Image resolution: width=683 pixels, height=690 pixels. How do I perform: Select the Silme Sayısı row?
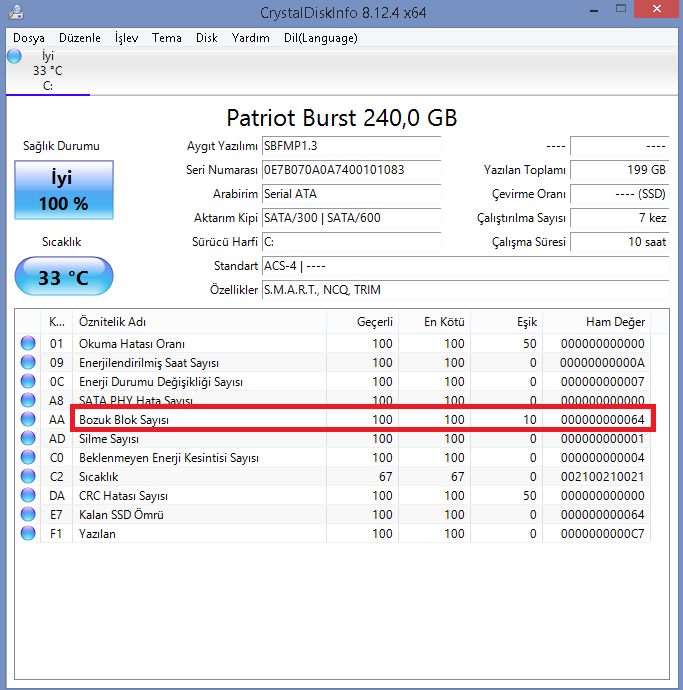(333, 438)
